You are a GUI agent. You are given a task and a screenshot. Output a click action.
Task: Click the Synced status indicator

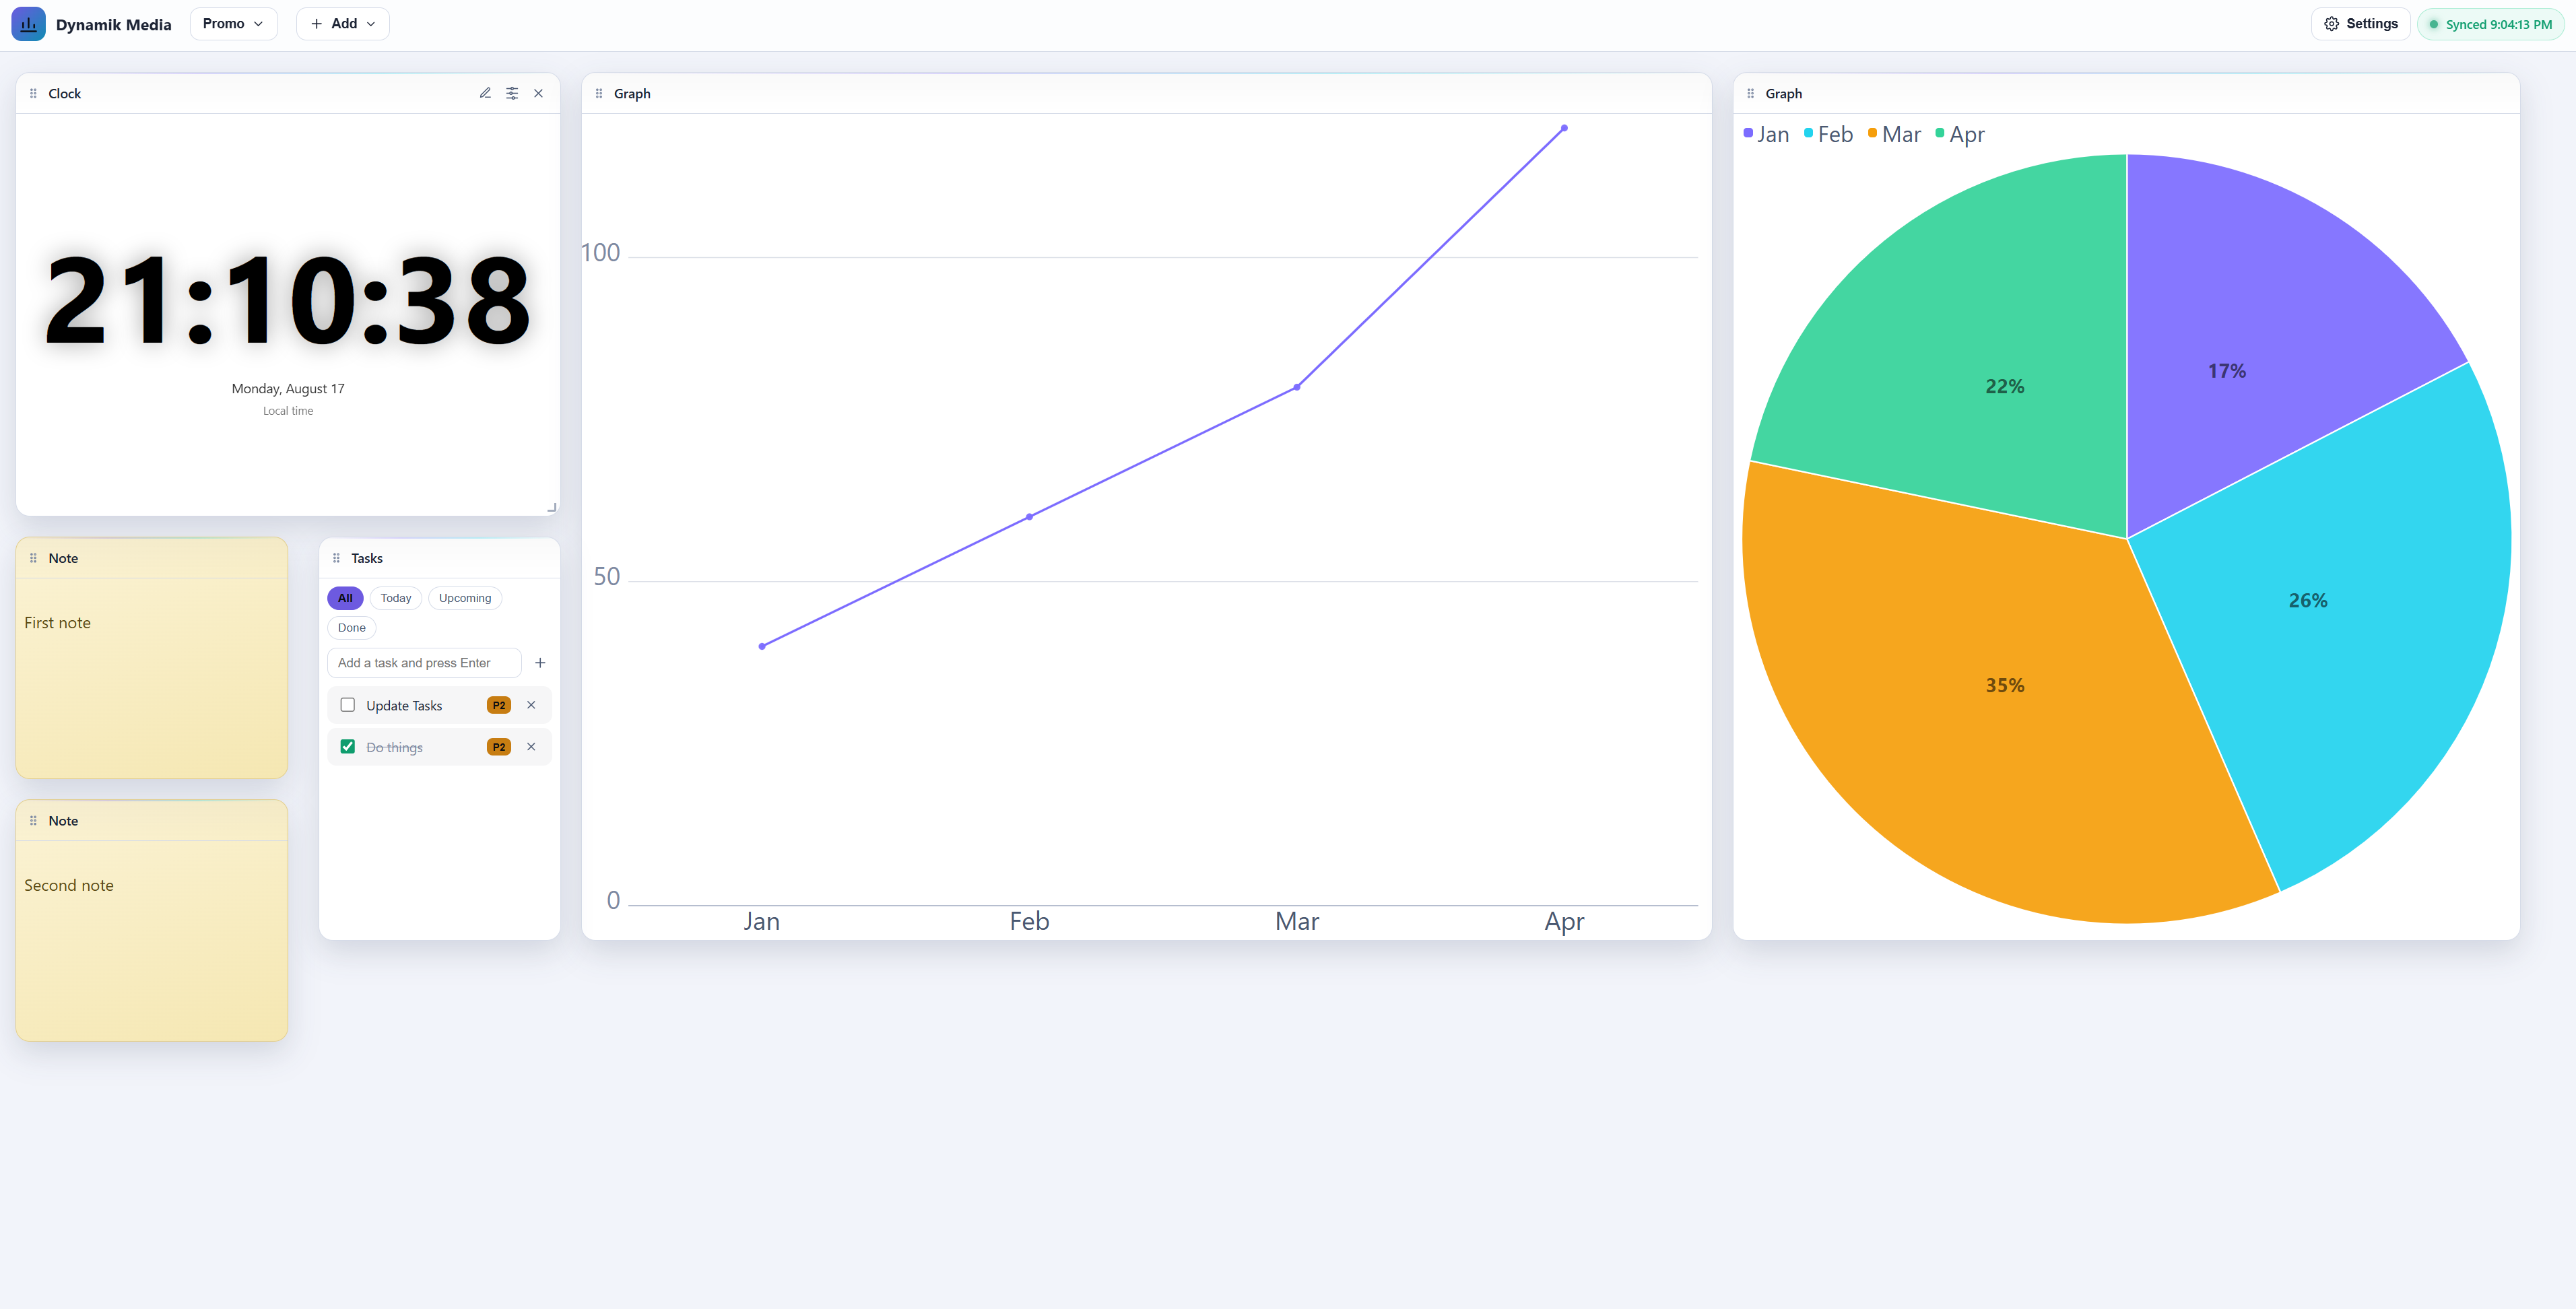click(x=2490, y=24)
